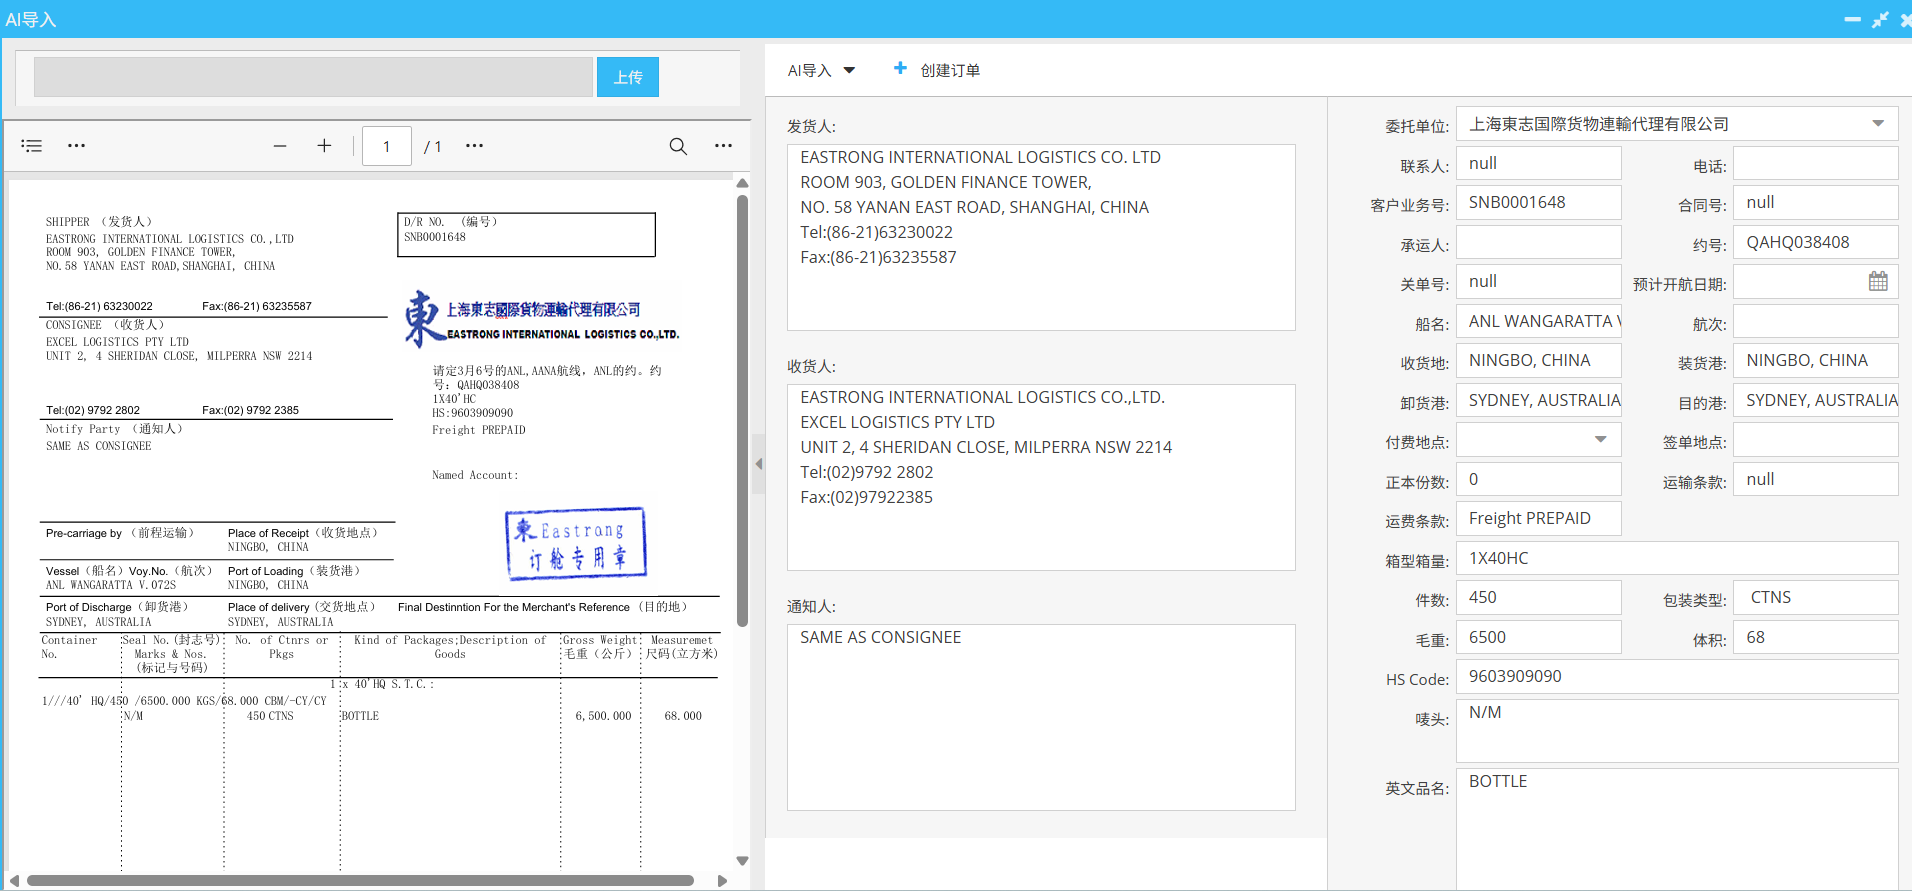Expand the 付费地点 dropdown
This screenshot has width=1912, height=891.
pos(1600,440)
